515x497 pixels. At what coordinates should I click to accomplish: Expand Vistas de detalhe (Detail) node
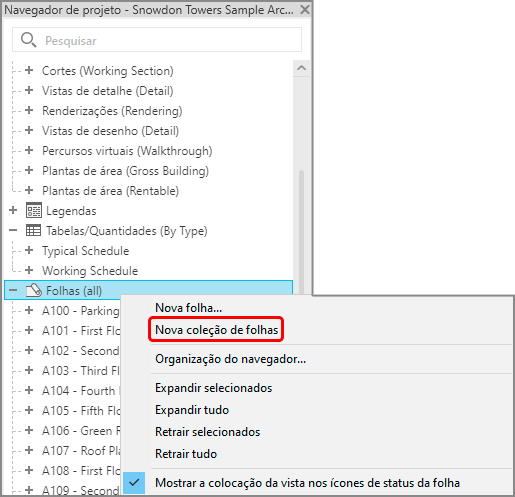click(x=29, y=90)
